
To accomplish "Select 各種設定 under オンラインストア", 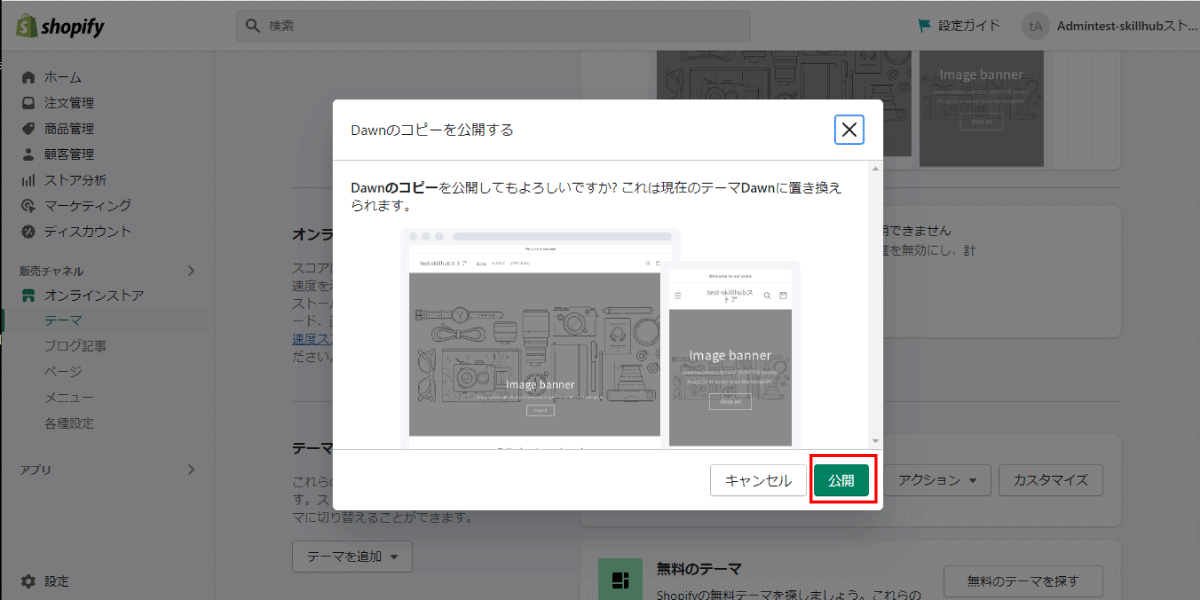I will coord(69,423).
